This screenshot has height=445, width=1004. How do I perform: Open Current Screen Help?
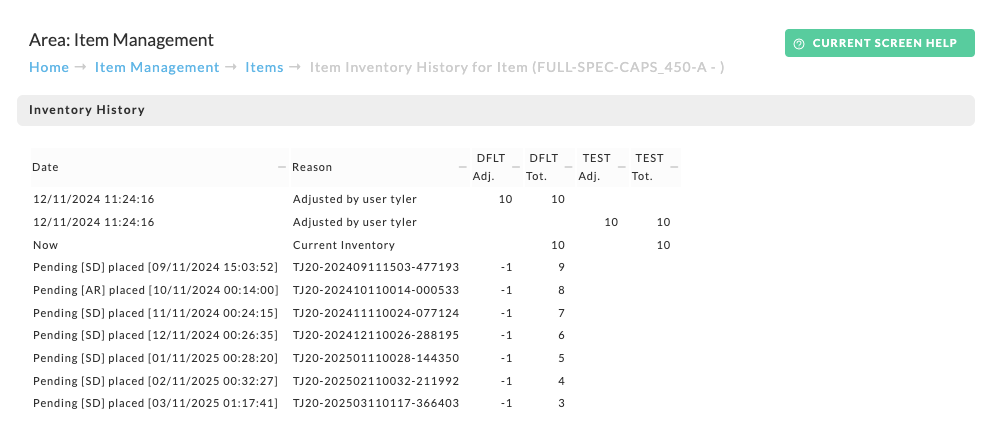[x=880, y=43]
